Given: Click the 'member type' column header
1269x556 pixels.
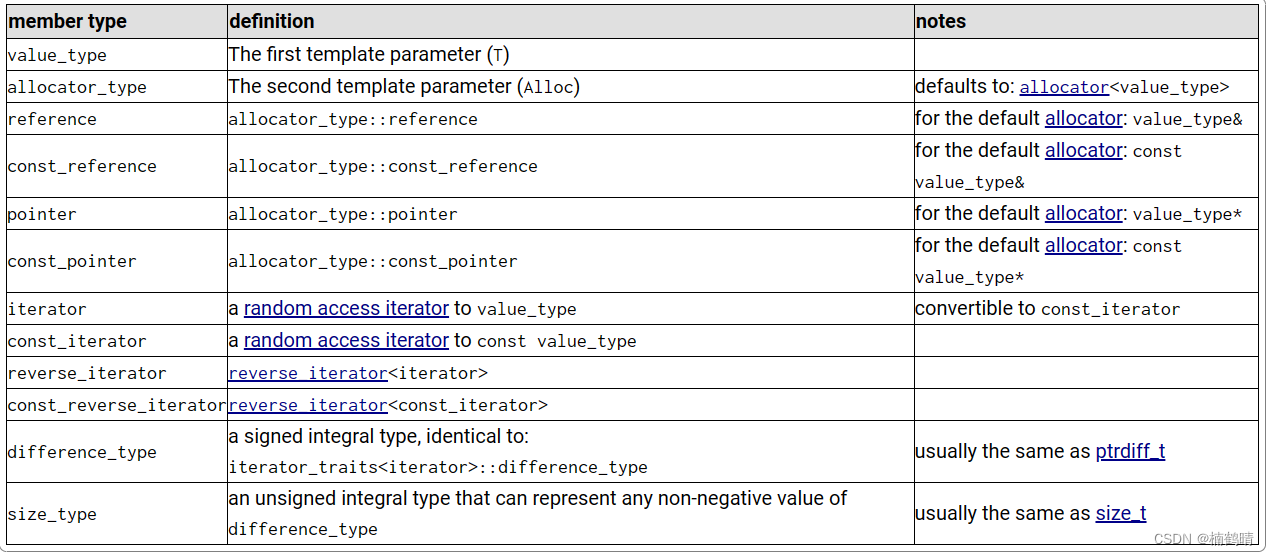Looking at the screenshot, I should point(68,21).
